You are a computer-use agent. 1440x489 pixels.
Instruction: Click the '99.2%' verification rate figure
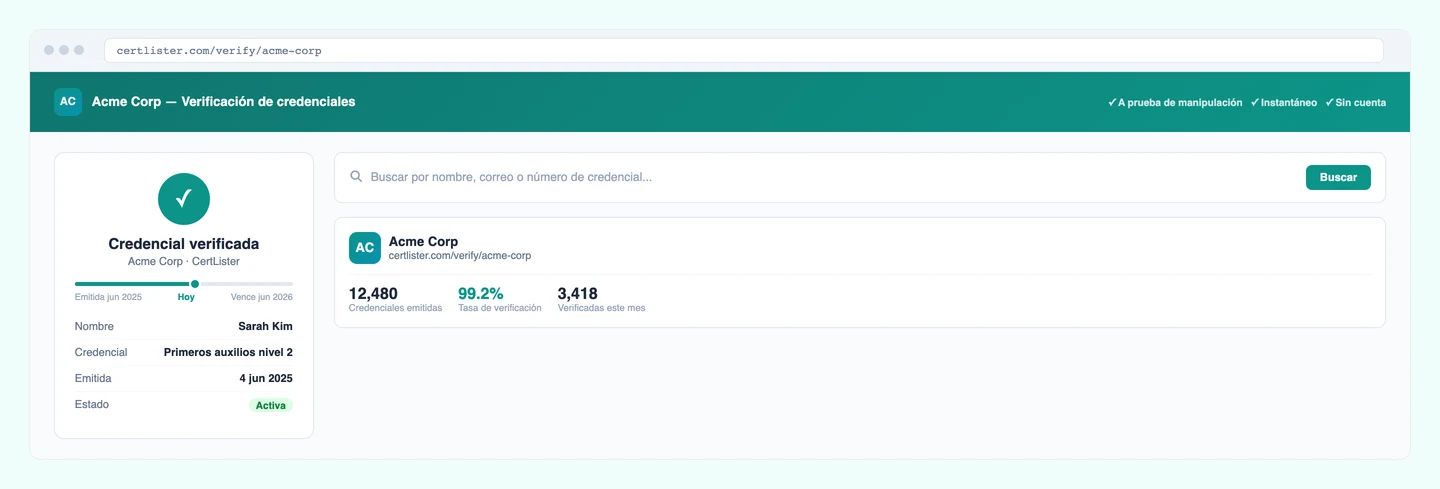pyautogui.click(x=480, y=293)
